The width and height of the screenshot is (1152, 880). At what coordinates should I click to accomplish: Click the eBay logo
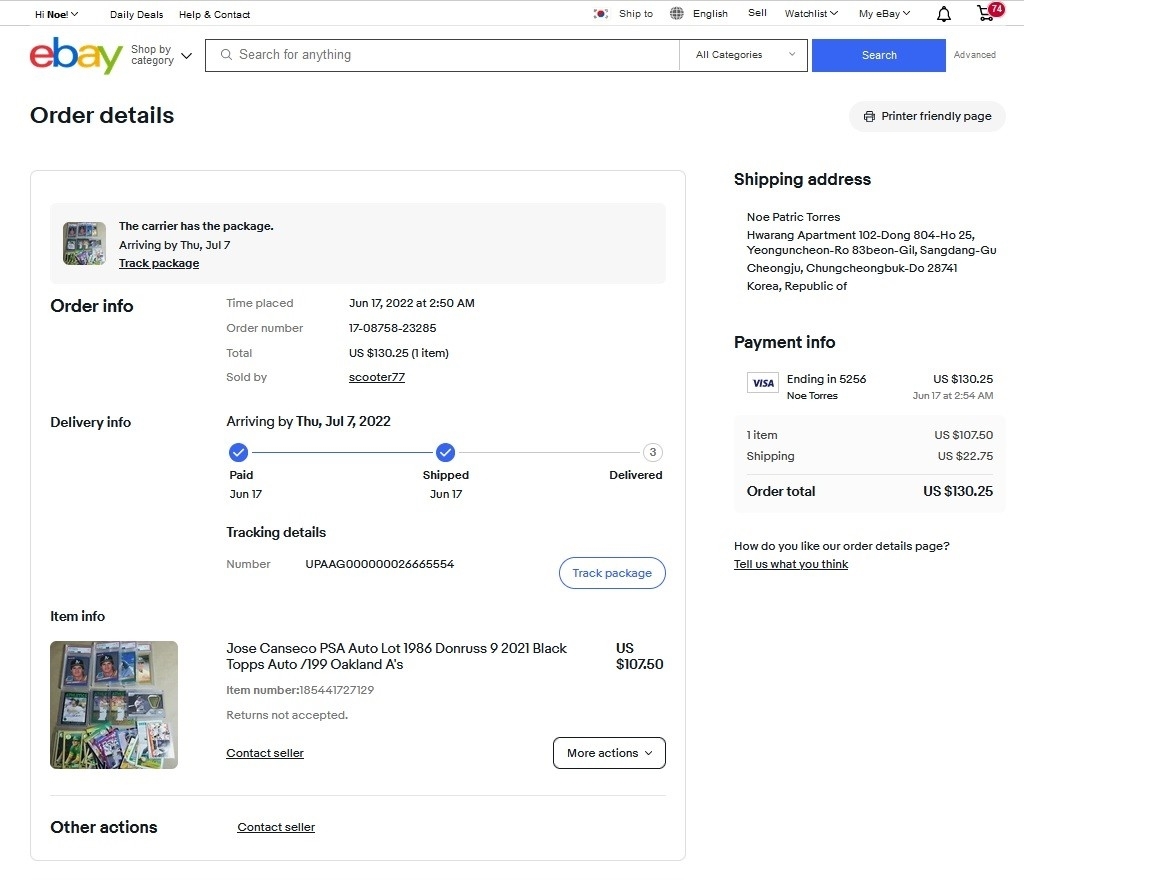(x=76, y=55)
